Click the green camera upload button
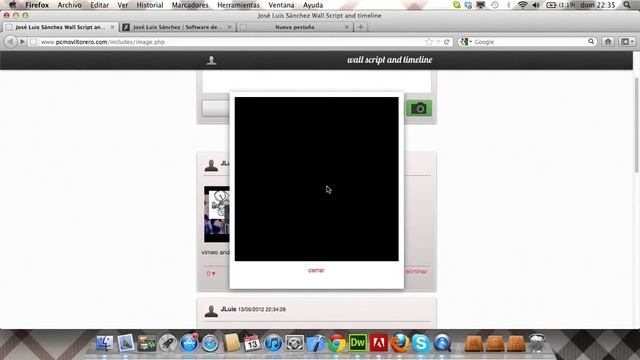This screenshot has height=360, width=640. click(x=419, y=108)
